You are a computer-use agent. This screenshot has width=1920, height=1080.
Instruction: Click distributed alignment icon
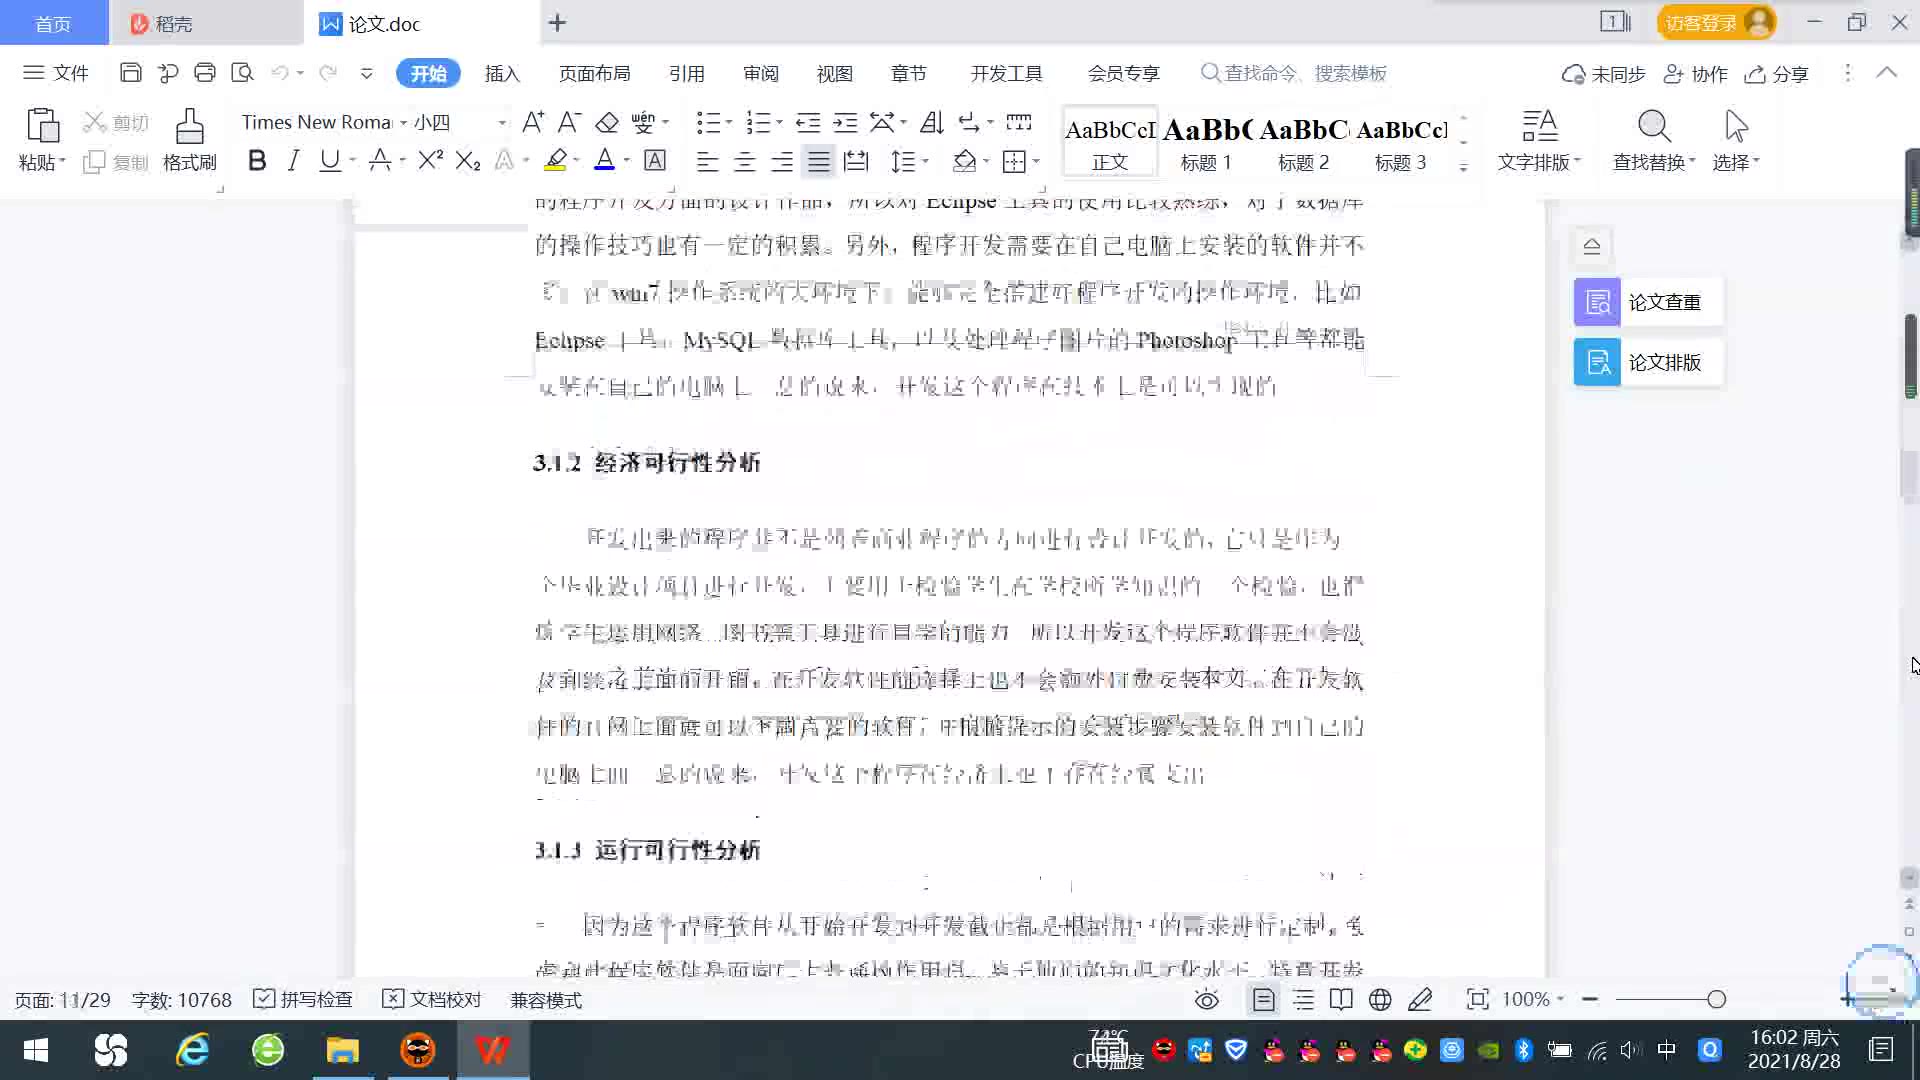coord(856,161)
